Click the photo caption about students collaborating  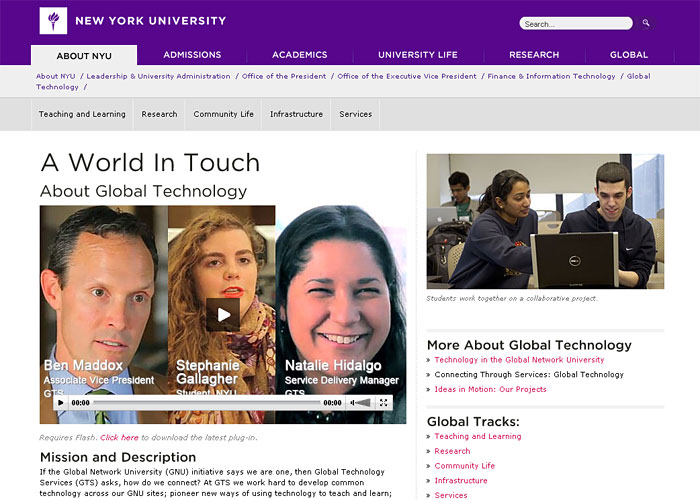click(x=512, y=298)
